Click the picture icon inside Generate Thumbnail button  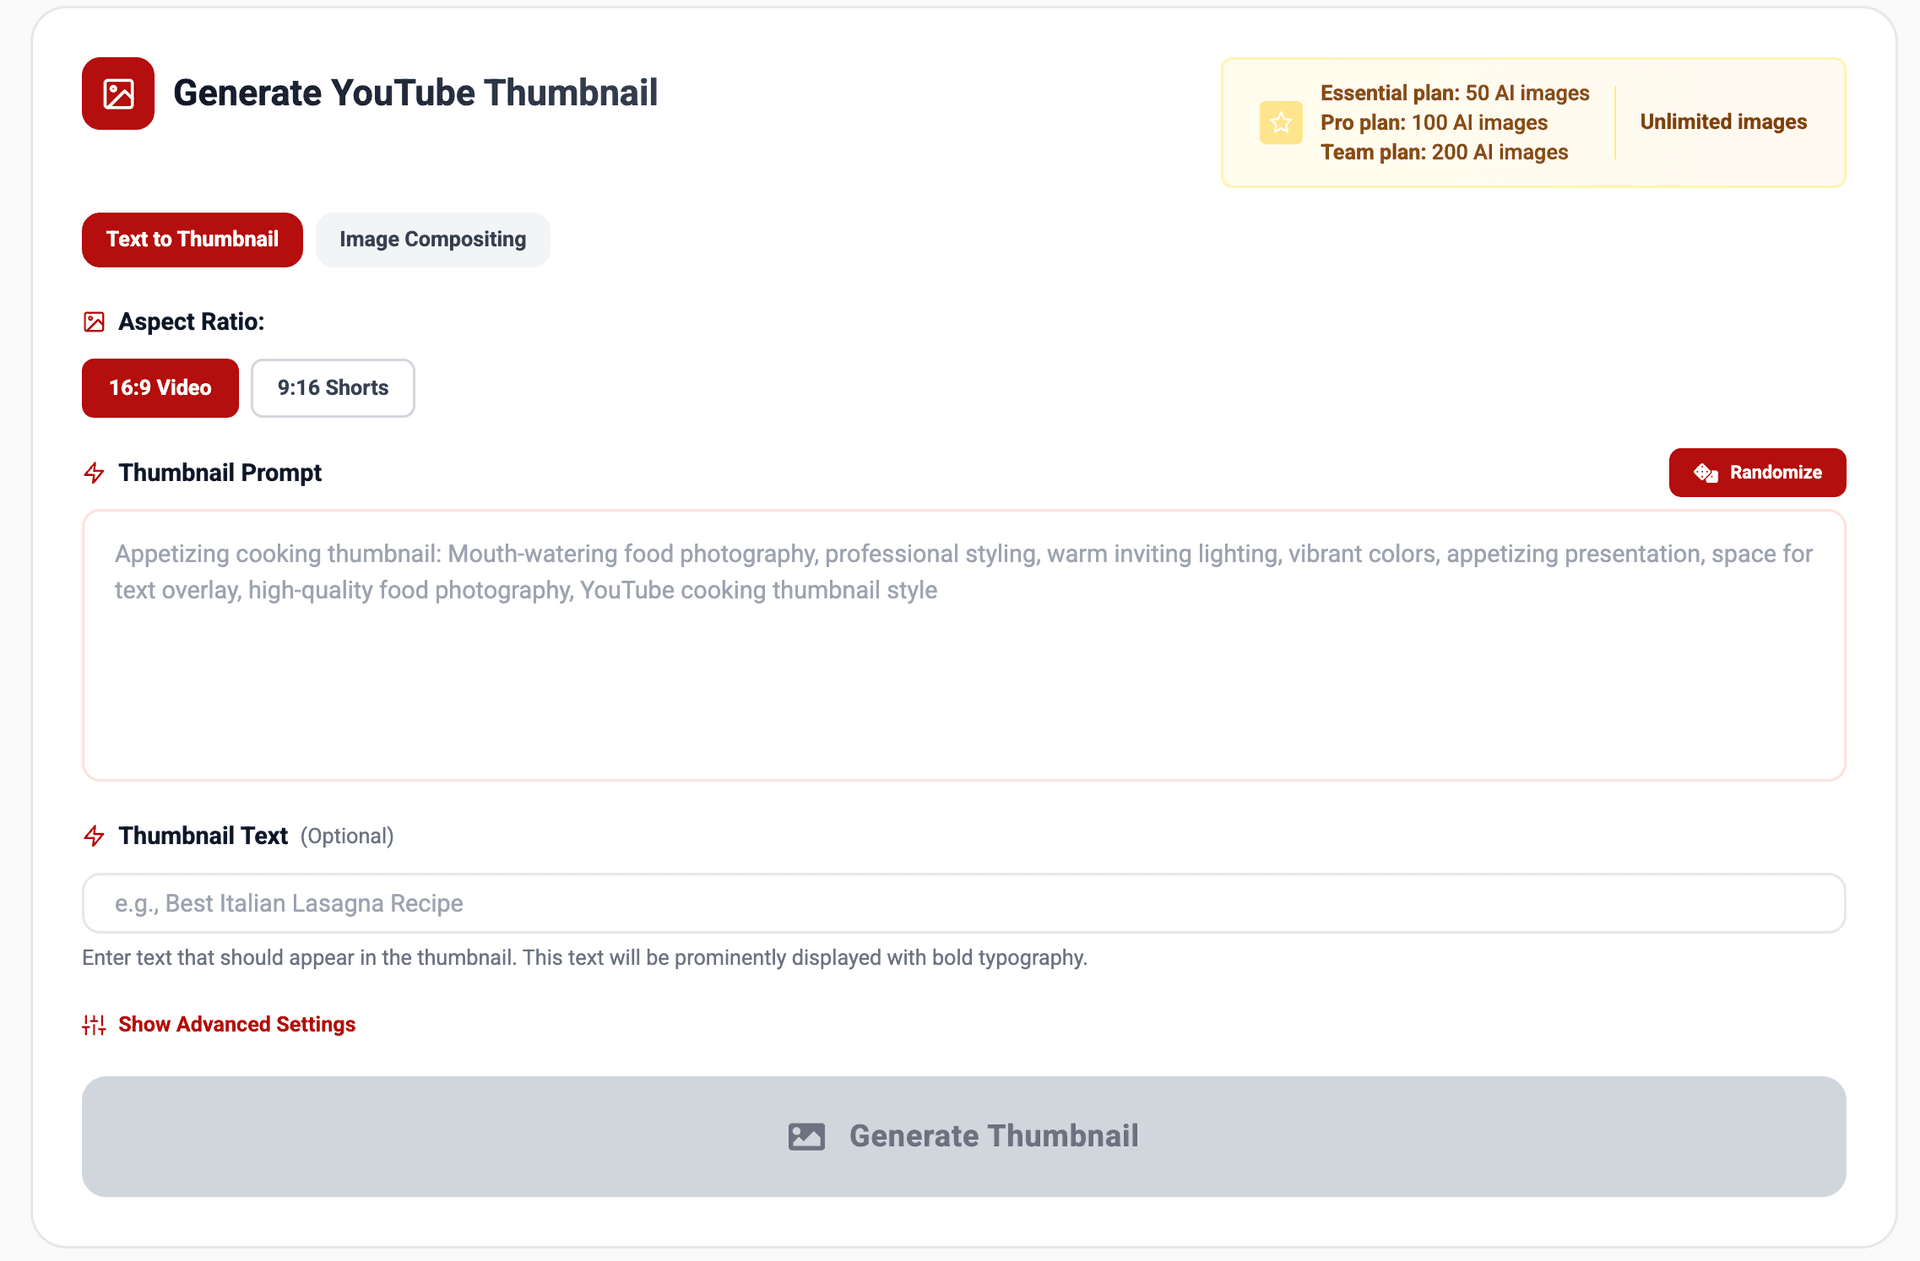tap(806, 1136)
